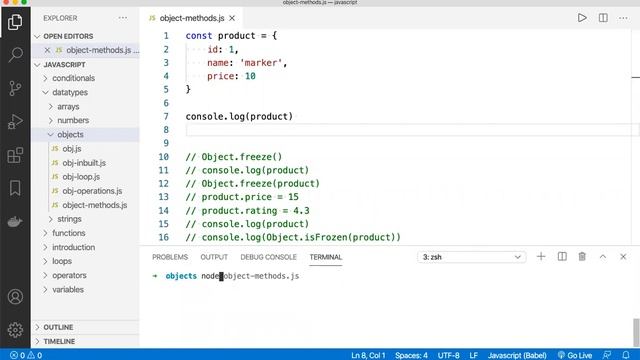Create a new terminal with plus icon
The height and width of the screenshot is (360, 640).
point(541,257)
